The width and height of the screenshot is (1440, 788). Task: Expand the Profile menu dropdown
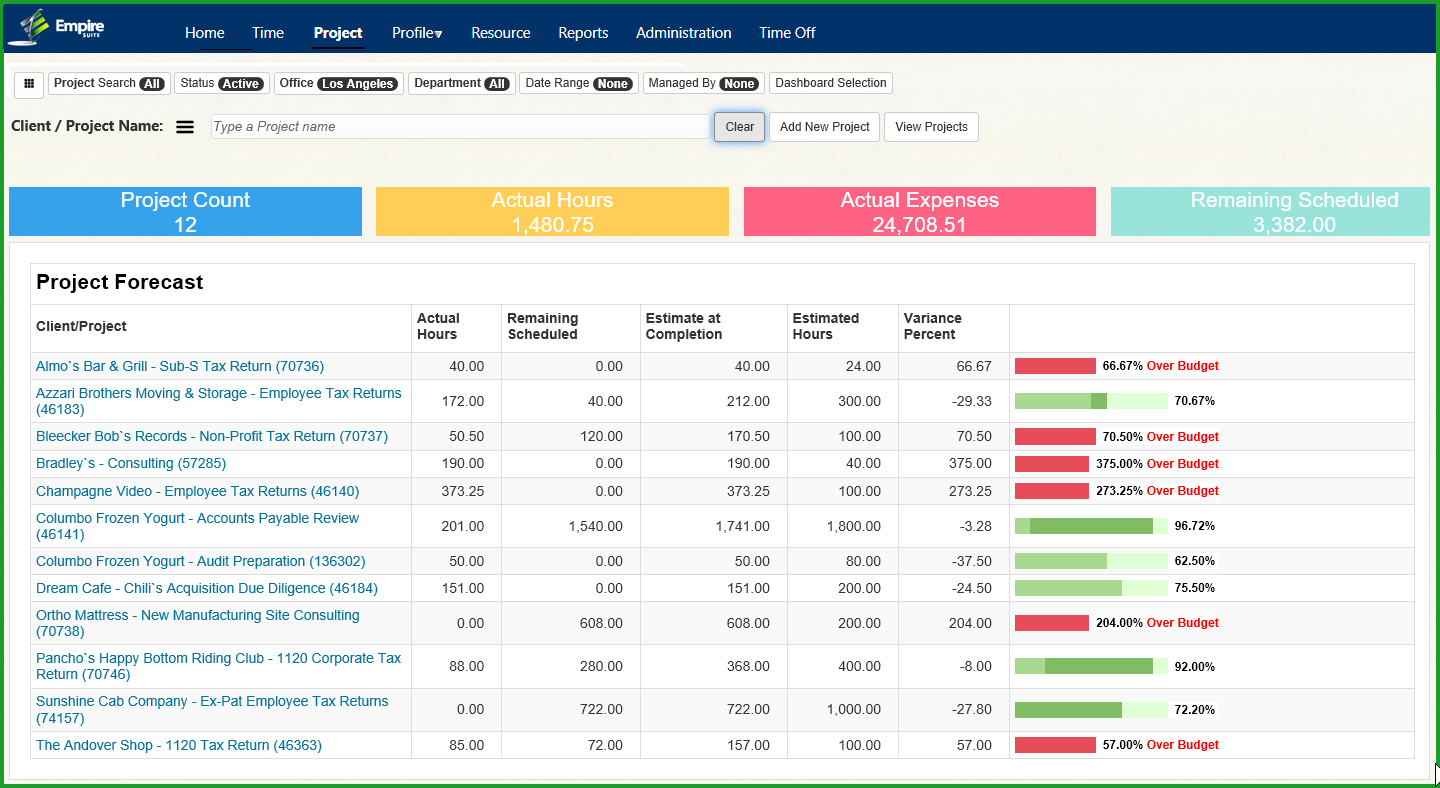[x=417, y=33]
